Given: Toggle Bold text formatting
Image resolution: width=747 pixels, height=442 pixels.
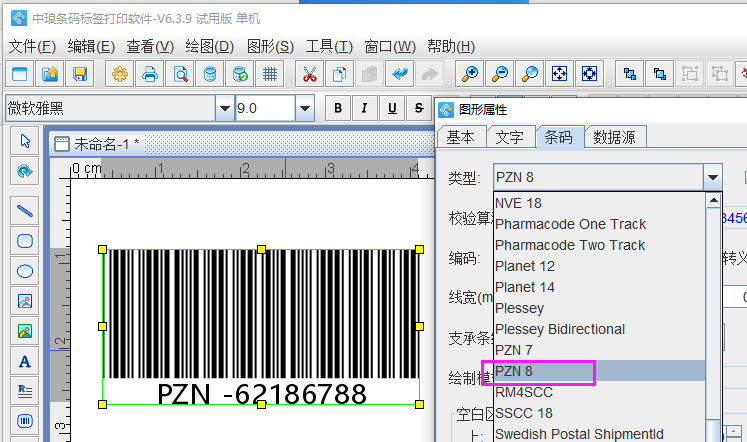Looking at the screenshot, I should pos(339,108).
